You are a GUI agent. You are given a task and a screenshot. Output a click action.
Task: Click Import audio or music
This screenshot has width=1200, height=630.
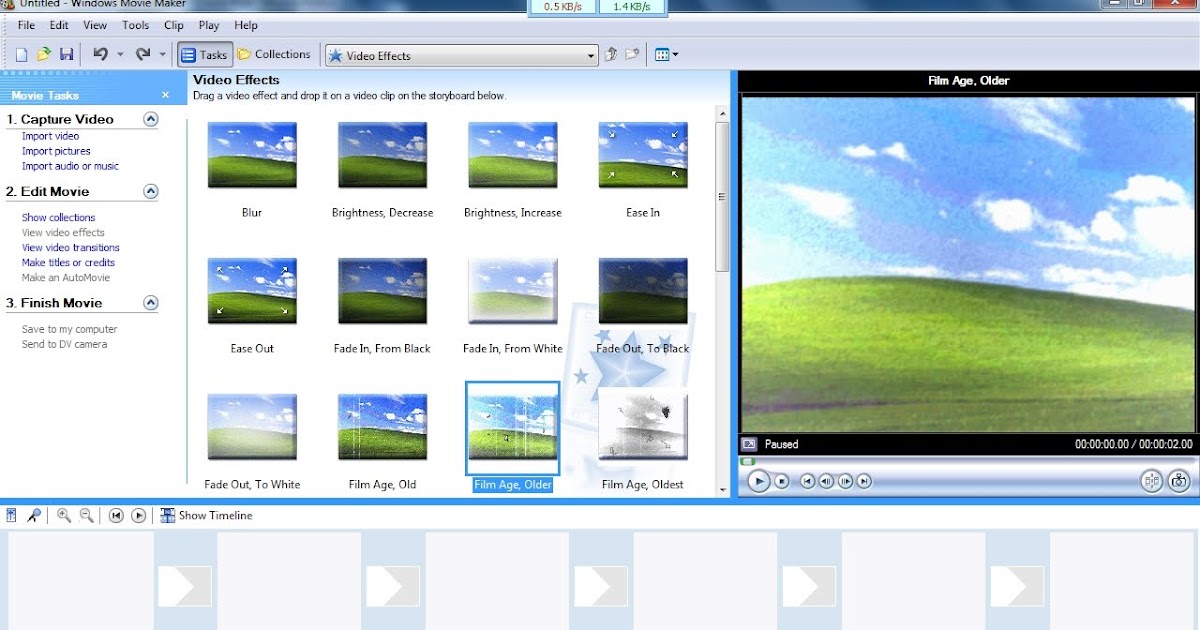tap(70, 166)
